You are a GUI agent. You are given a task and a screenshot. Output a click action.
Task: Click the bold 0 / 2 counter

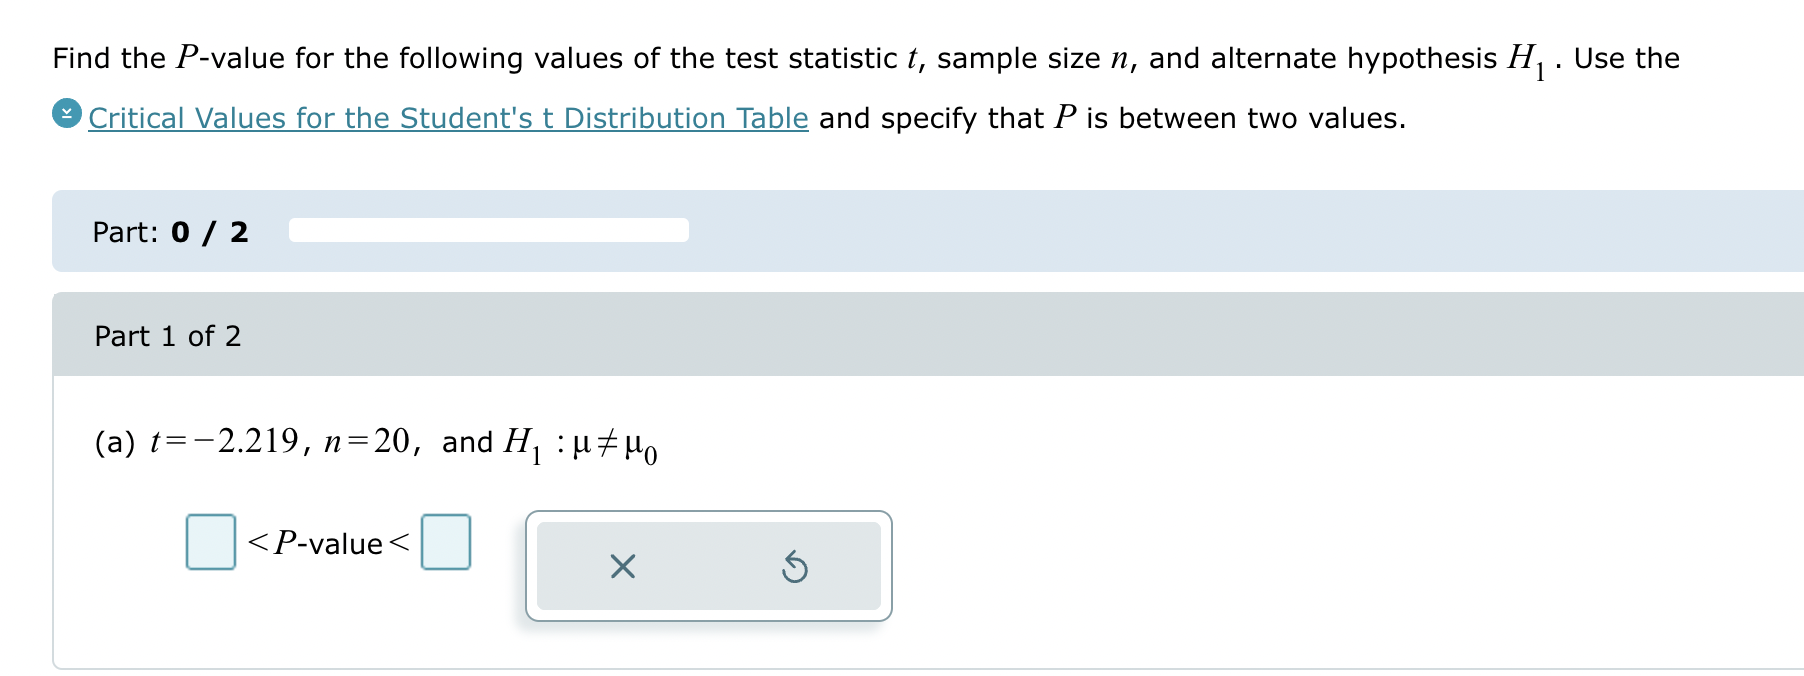210,232
